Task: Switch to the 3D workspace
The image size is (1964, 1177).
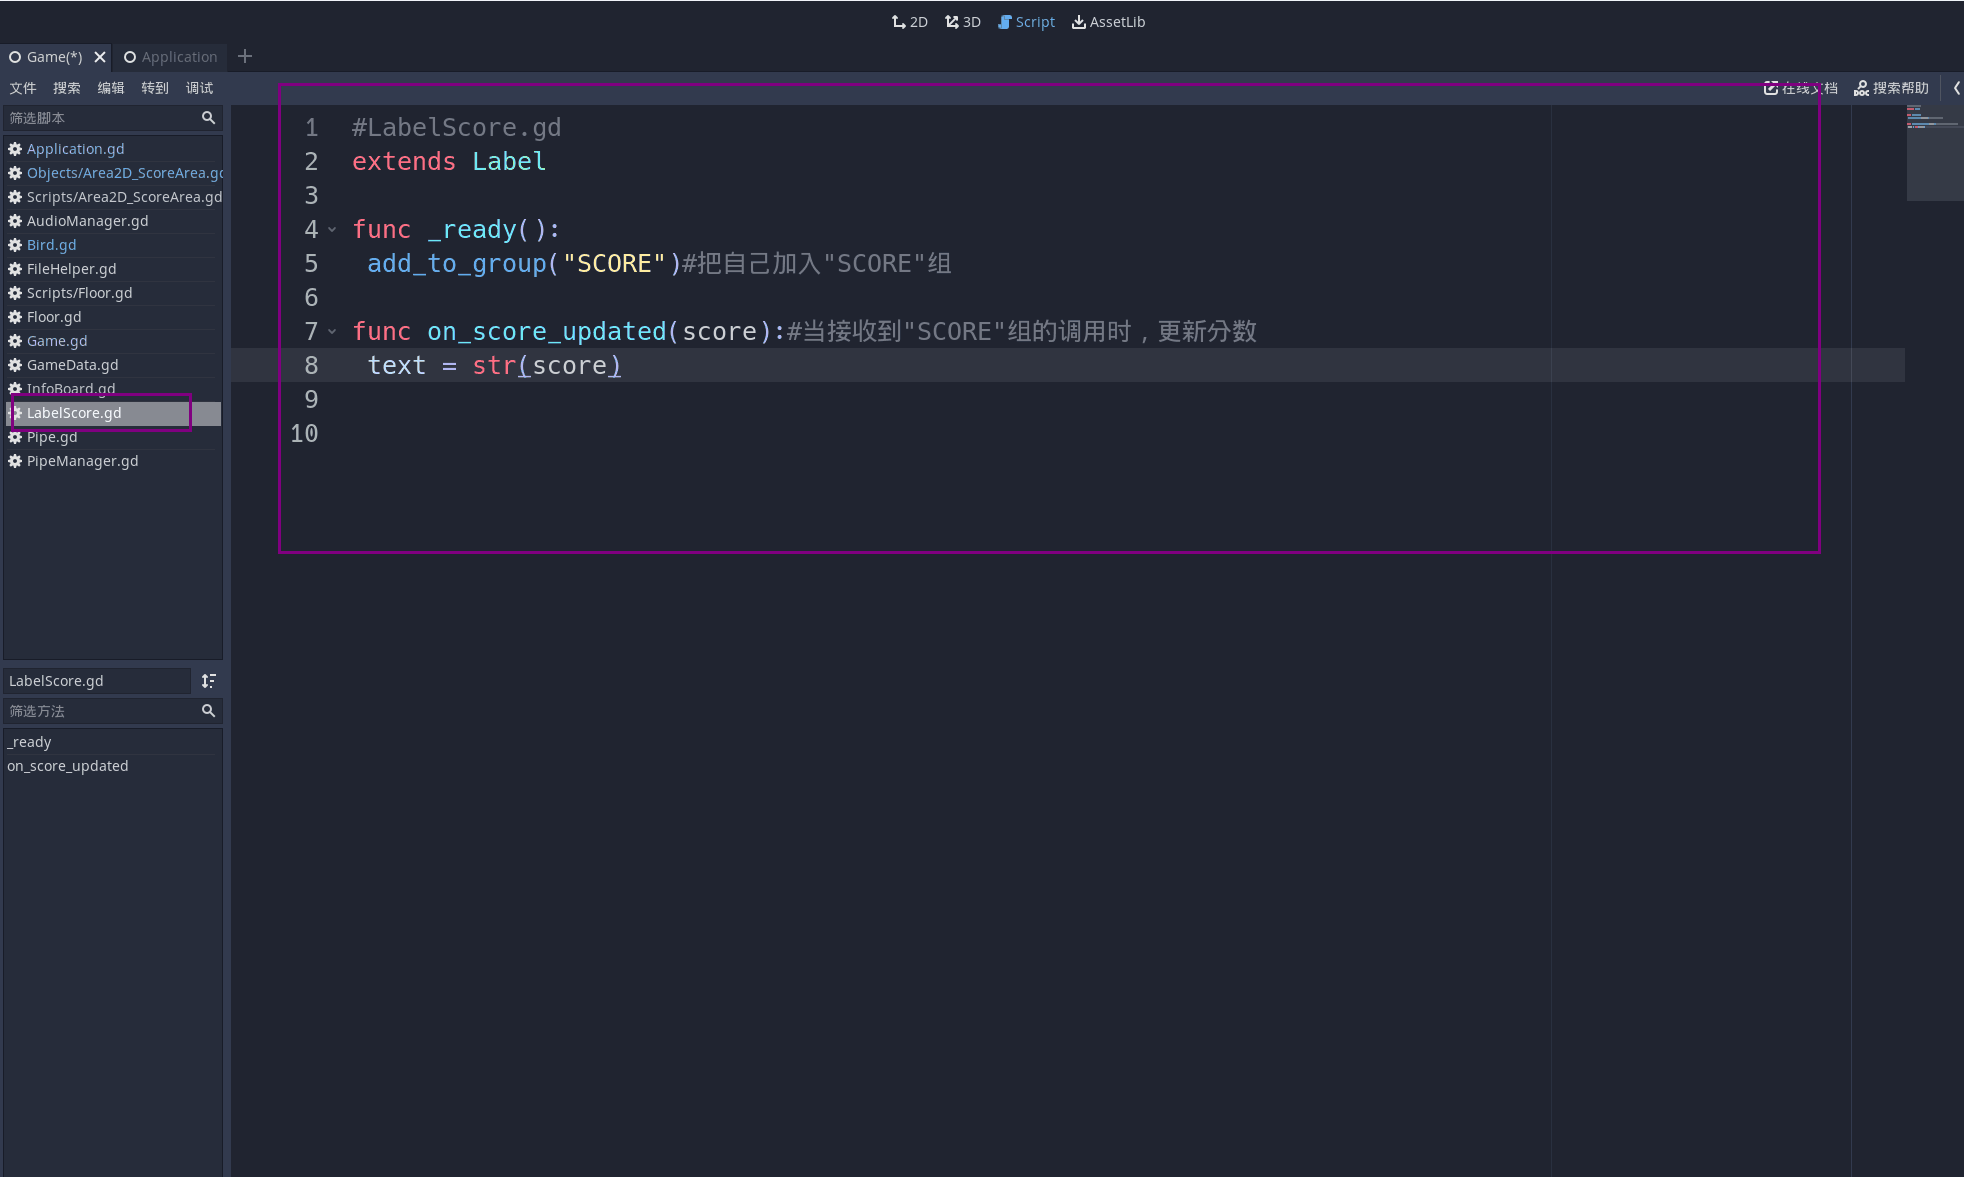Action: (x=962, y=22)
